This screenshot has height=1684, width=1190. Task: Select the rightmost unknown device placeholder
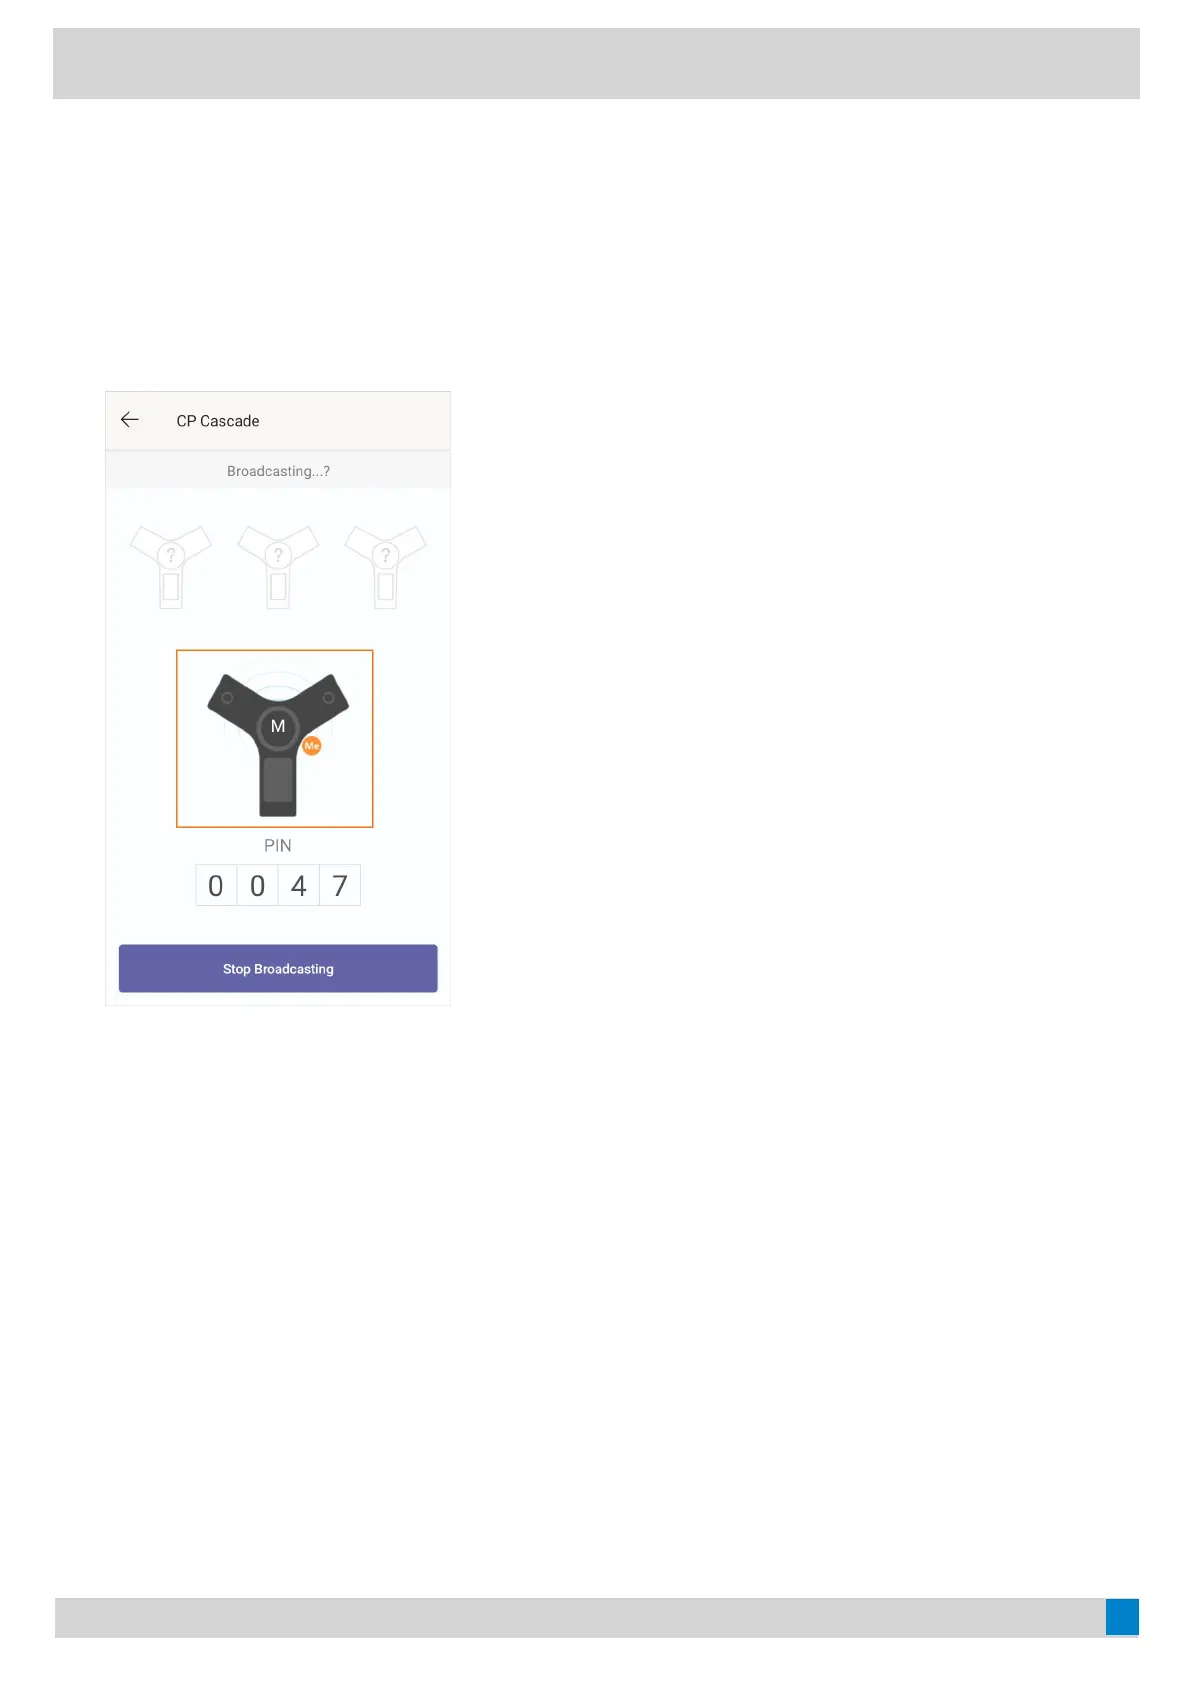(x=385, y=566)
